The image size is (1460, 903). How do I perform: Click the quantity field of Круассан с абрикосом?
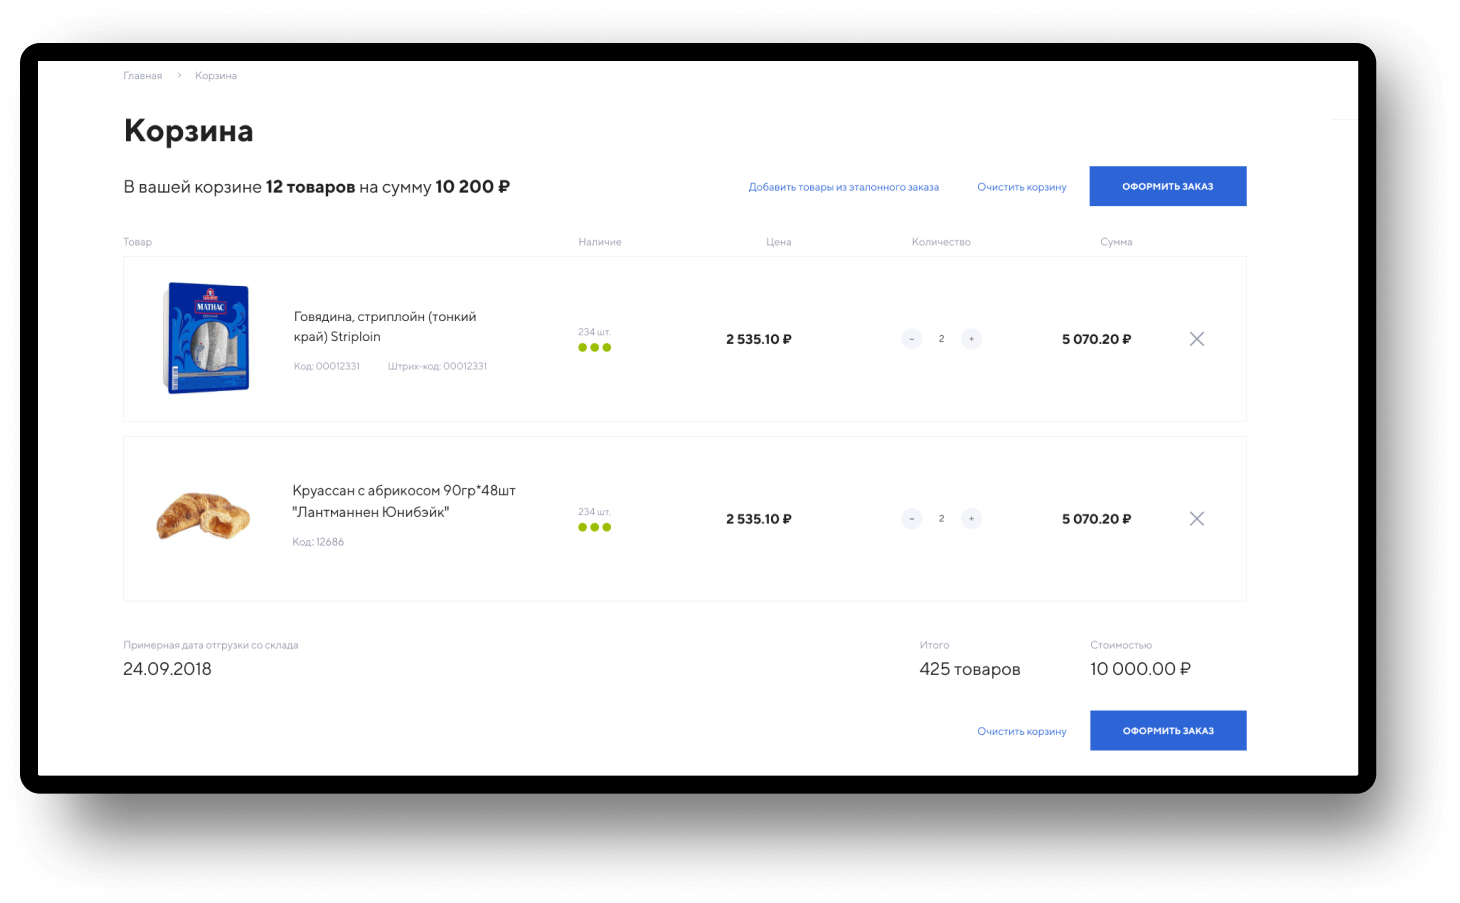[941, 519]
